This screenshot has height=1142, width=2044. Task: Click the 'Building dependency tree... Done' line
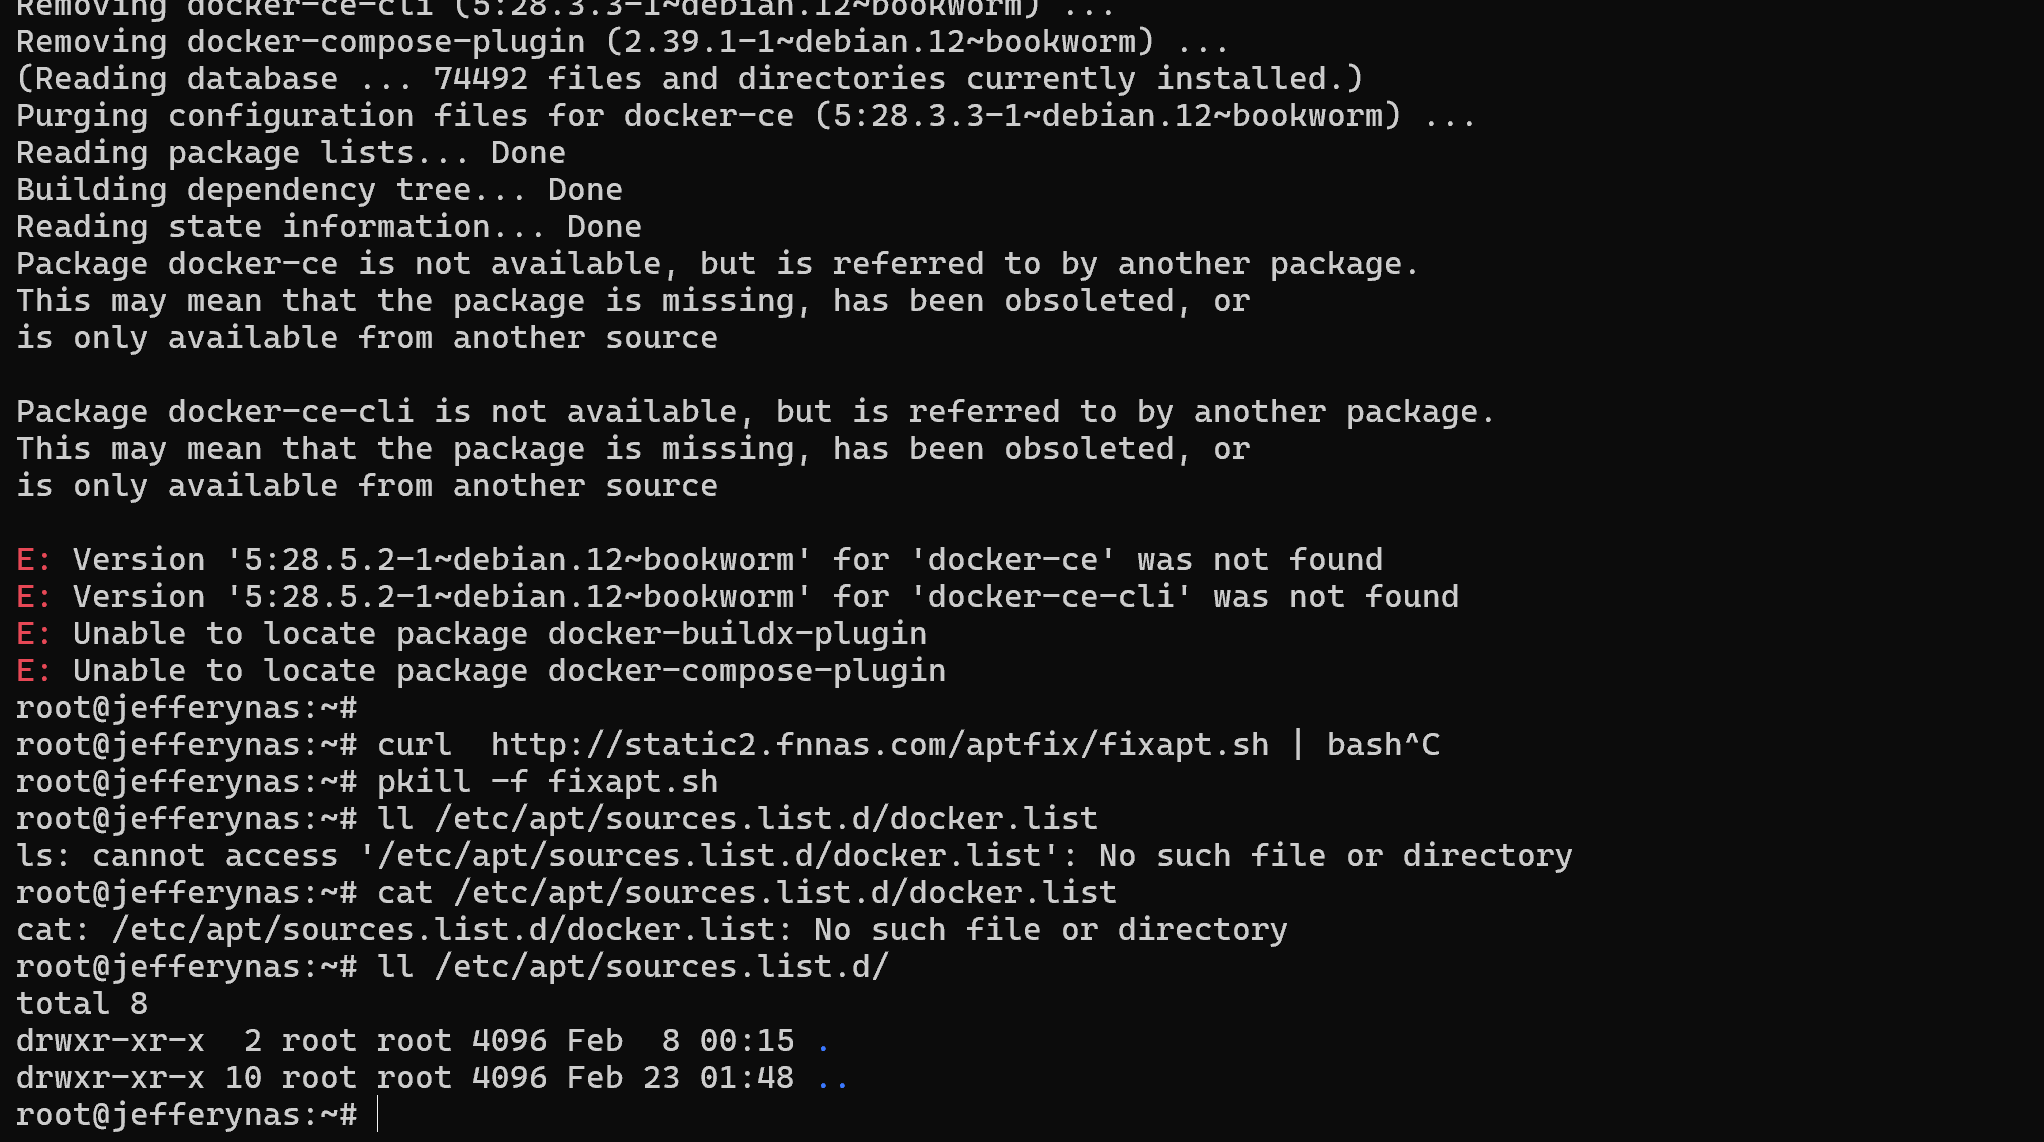(319, 190)
